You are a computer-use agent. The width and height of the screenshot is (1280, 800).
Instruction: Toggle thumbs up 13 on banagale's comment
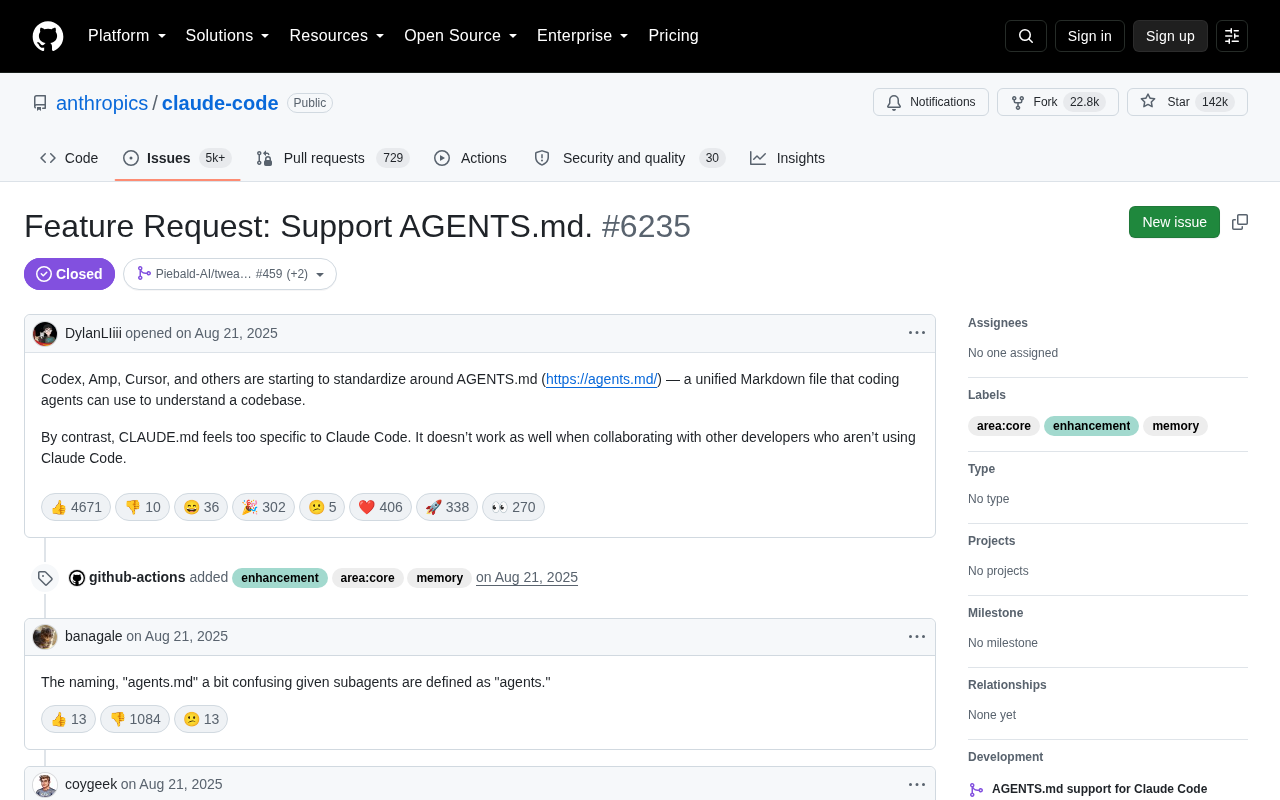(68, 719)
